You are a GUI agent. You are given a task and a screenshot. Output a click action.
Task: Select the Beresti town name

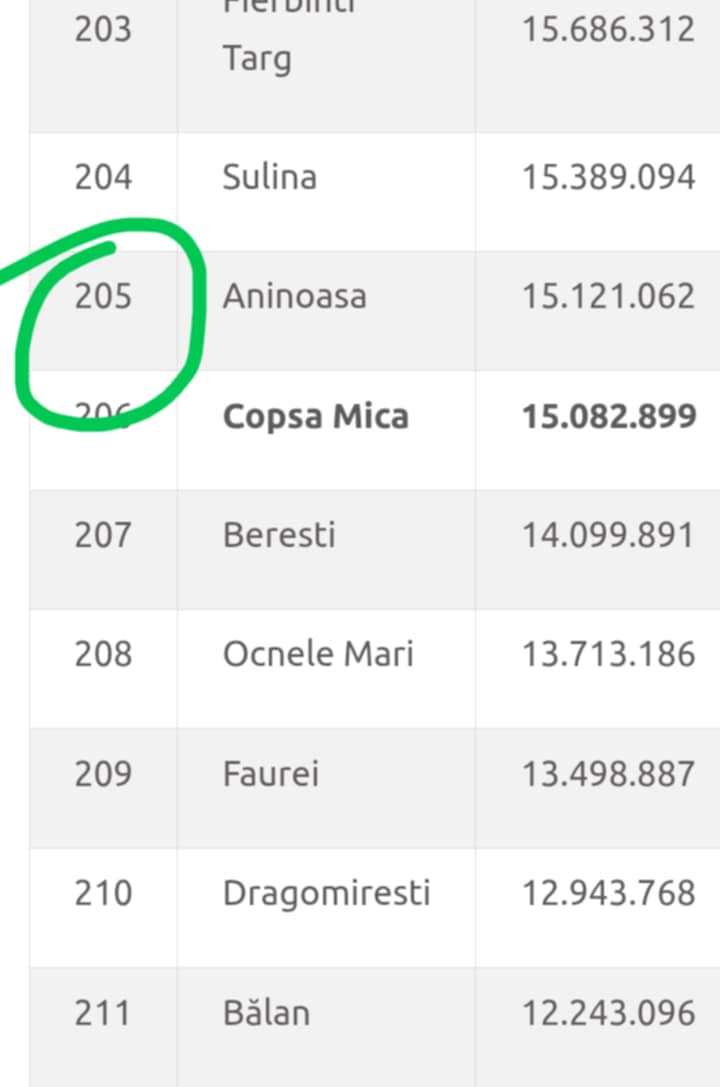click(279, 535)
